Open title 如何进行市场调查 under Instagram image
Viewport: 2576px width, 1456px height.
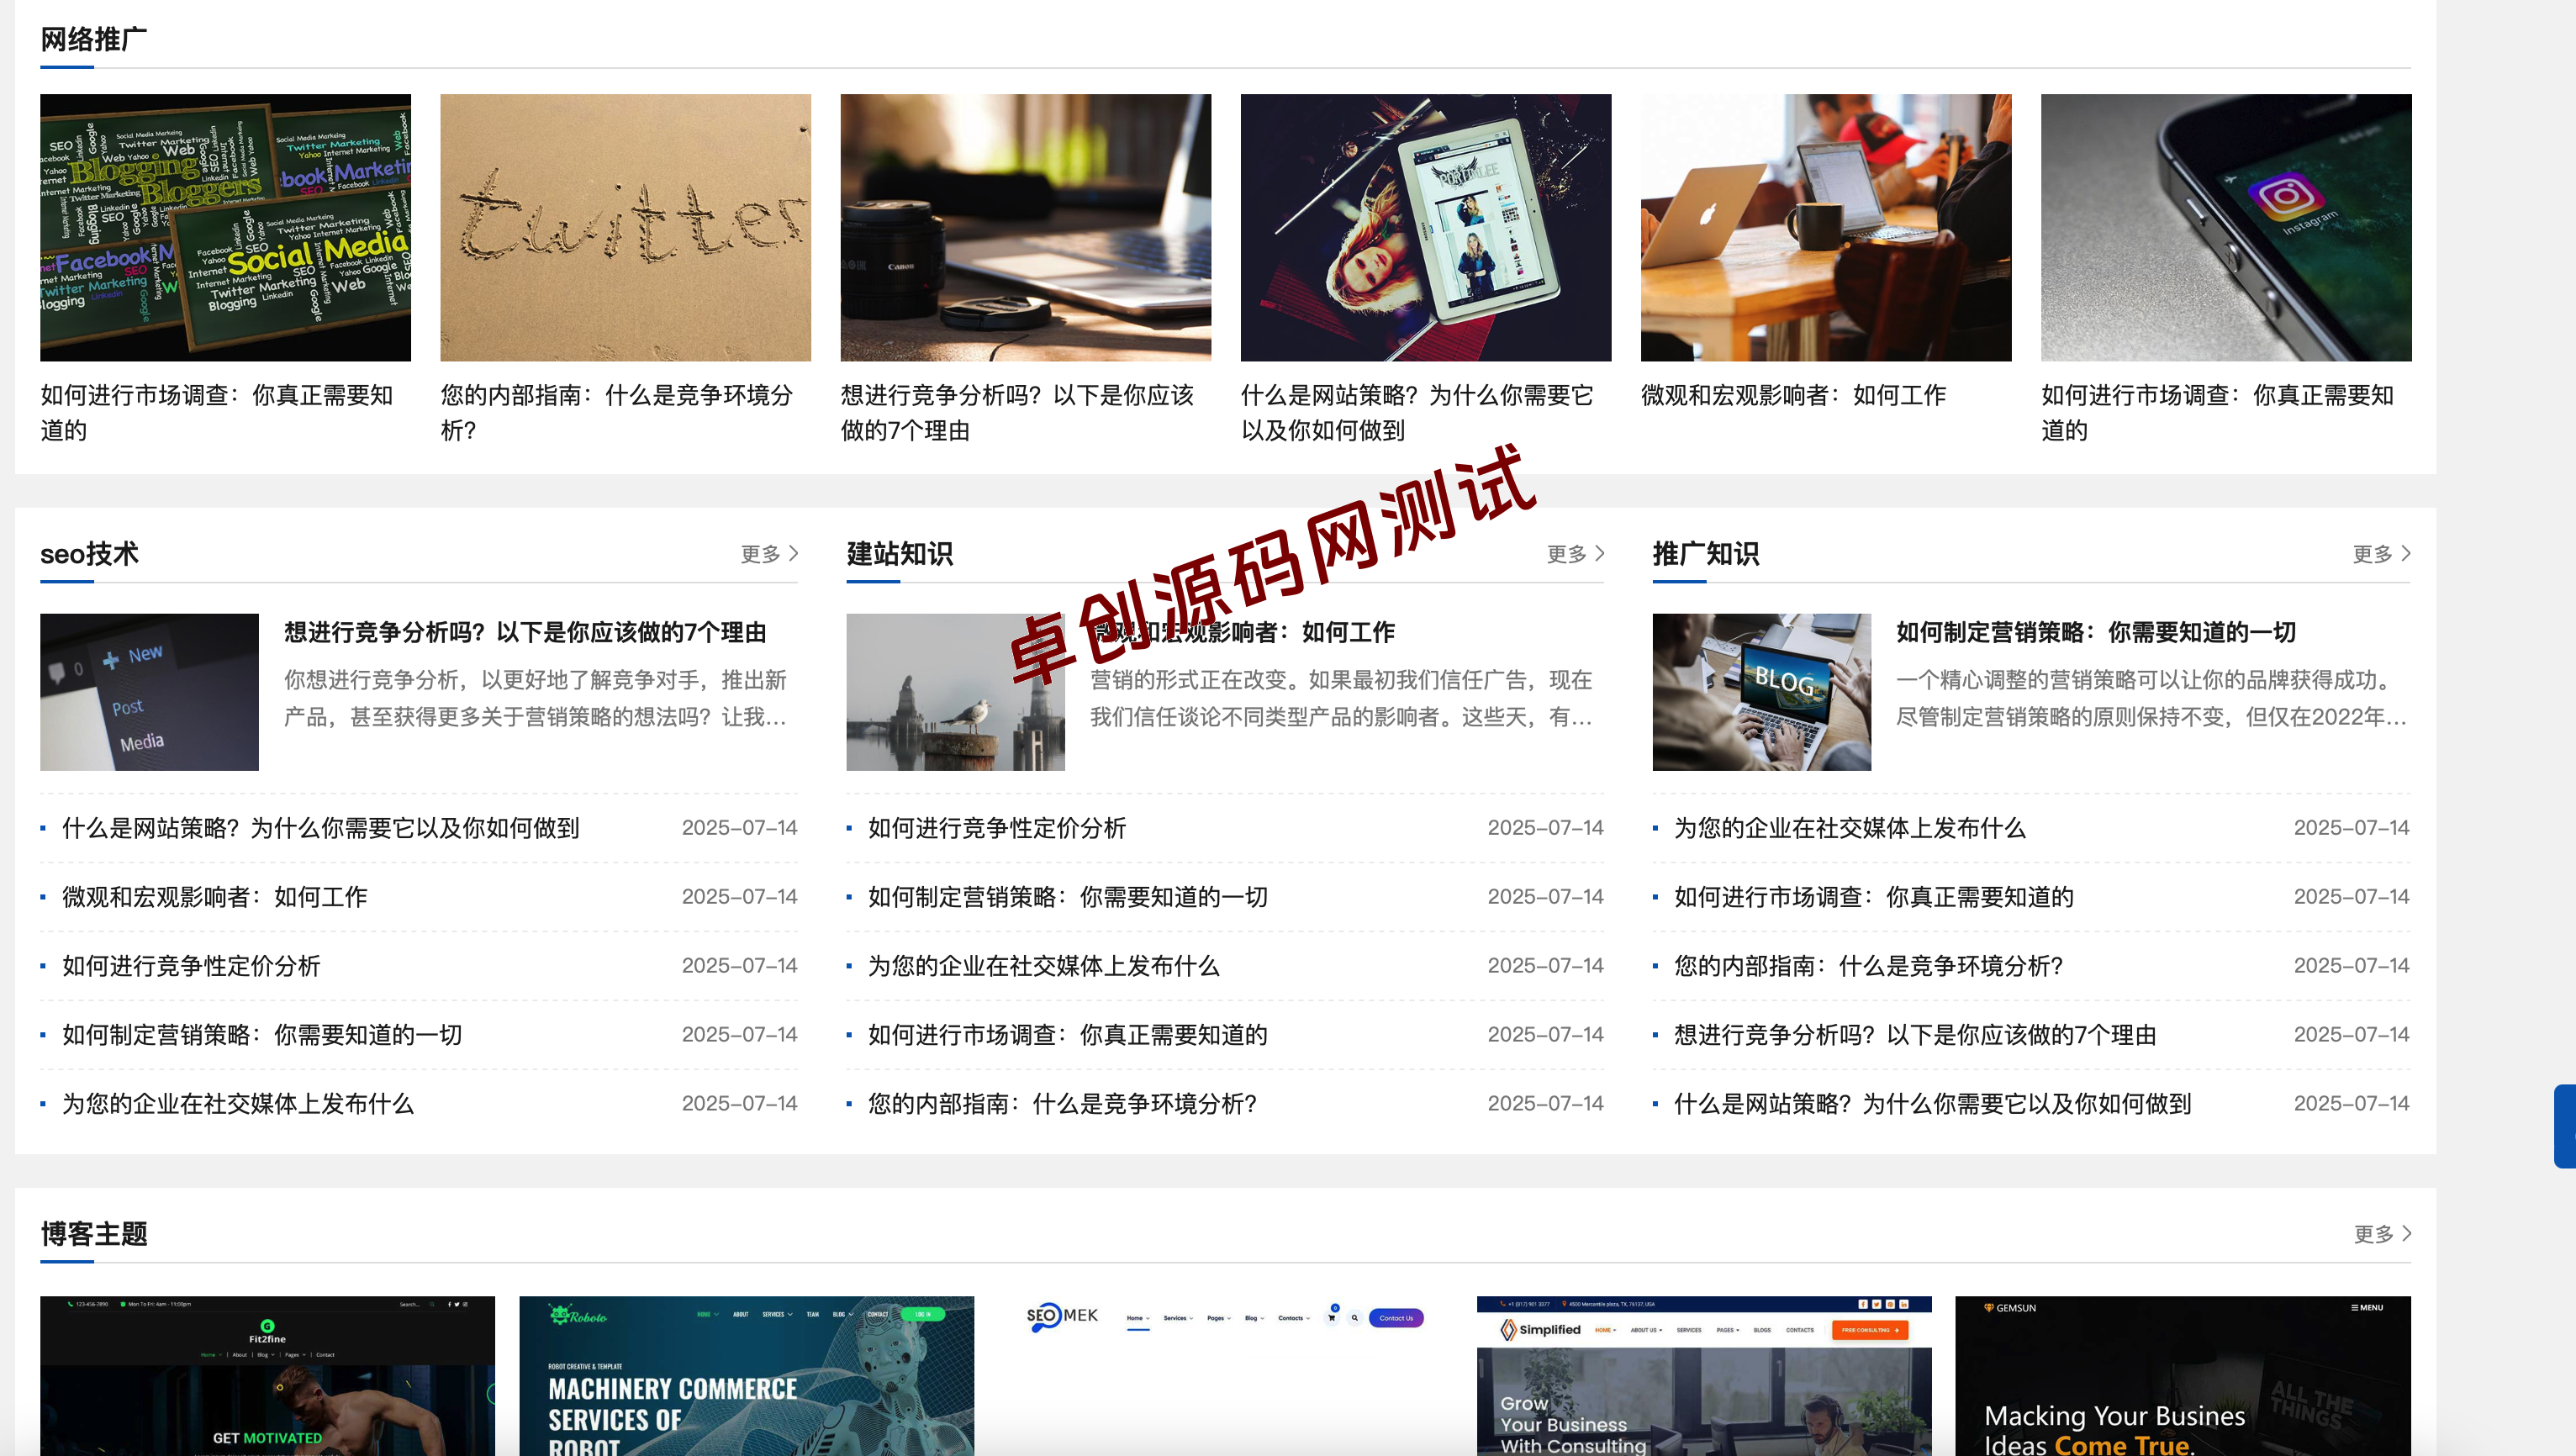pos(2217,413)
